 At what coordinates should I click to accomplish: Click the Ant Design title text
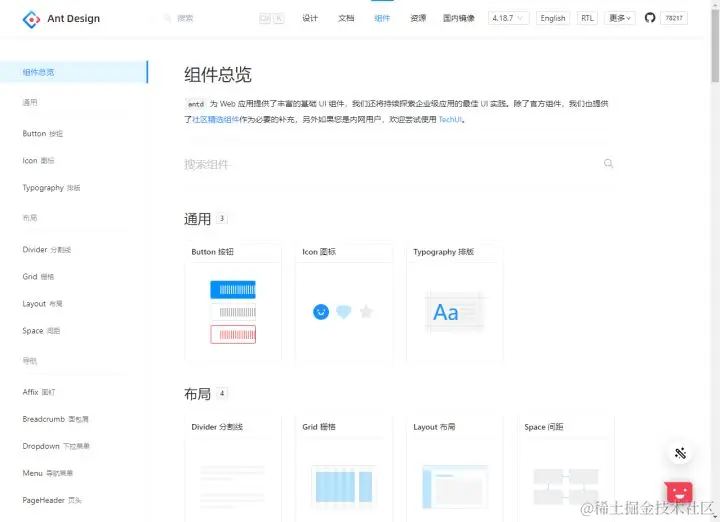pyautogui.click(x=73, y=18)
